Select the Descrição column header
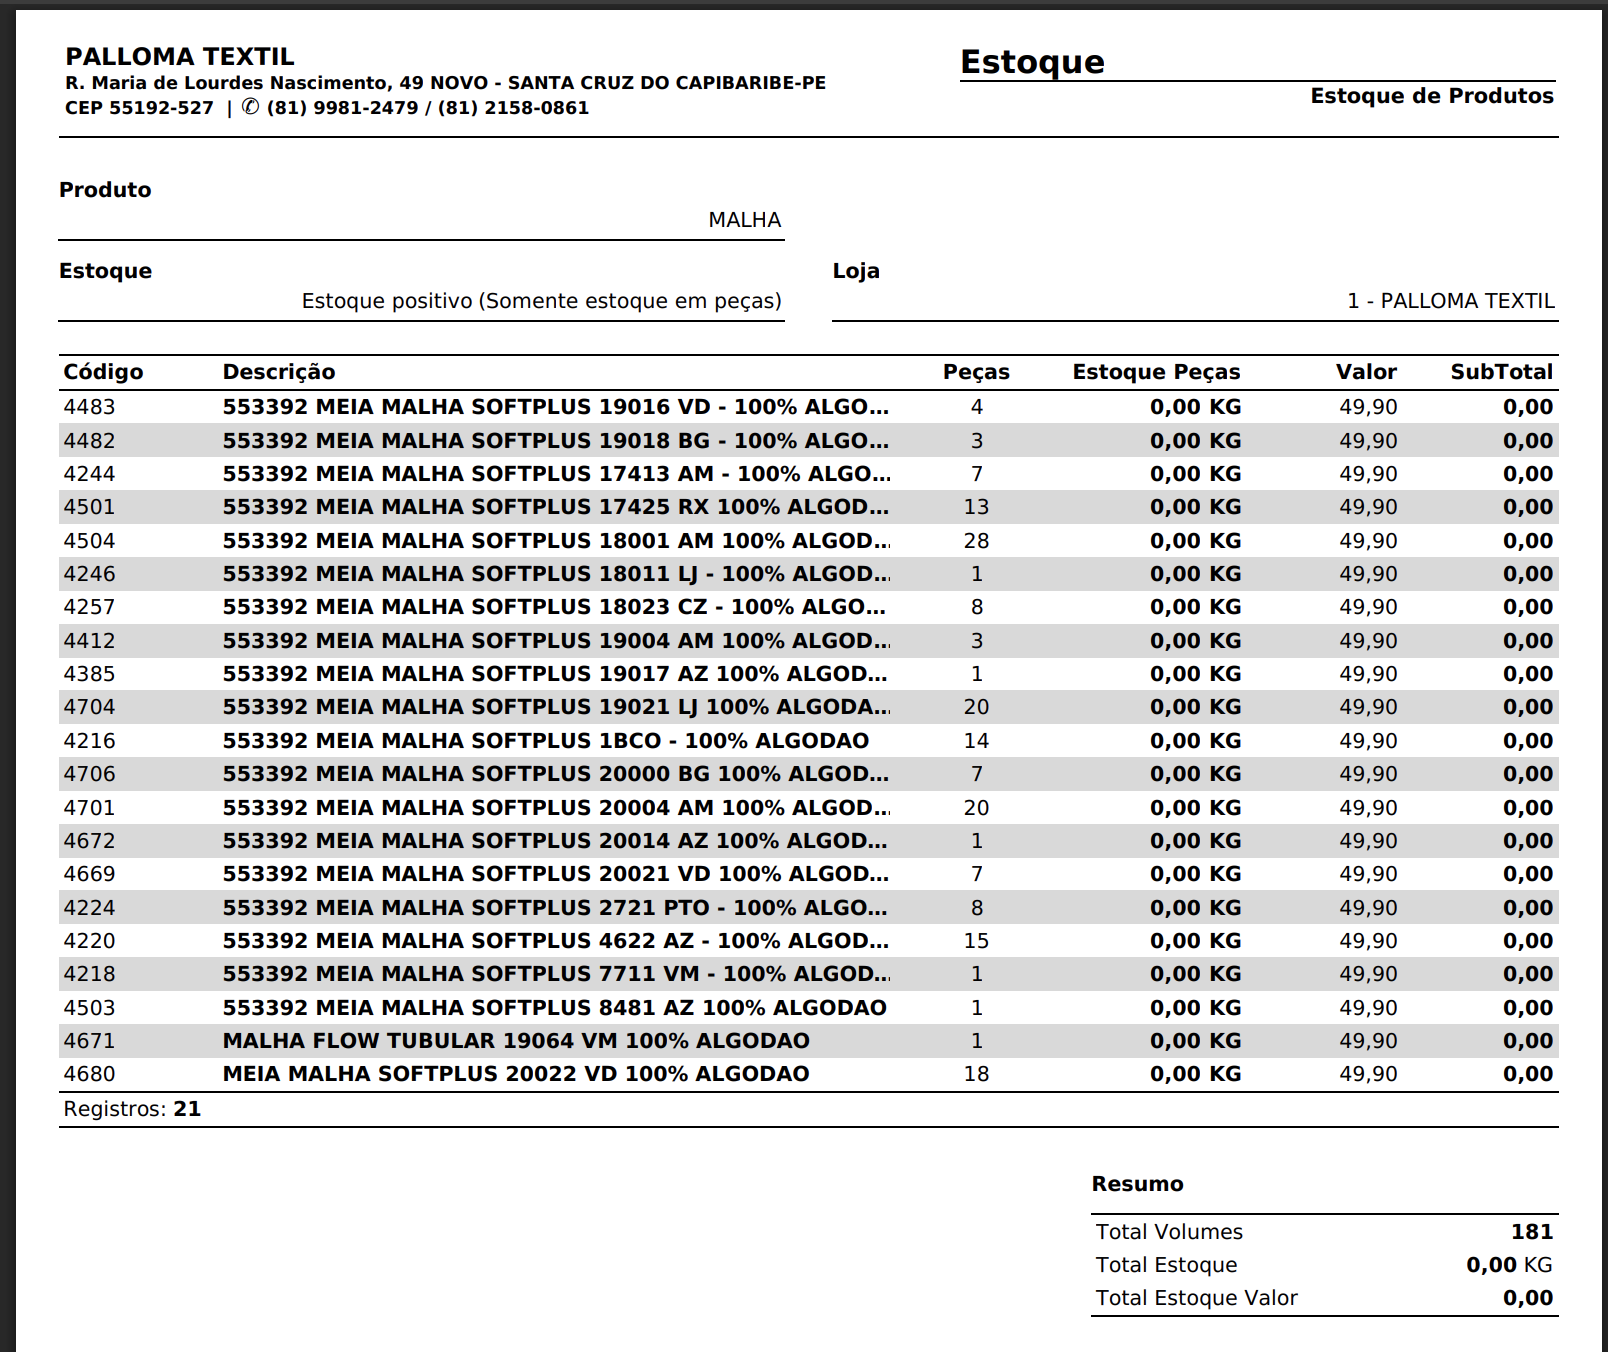This screenshot has width=1608, height=1352. (278, 372)
